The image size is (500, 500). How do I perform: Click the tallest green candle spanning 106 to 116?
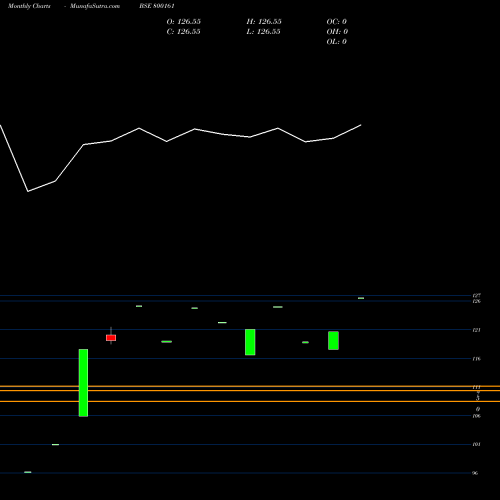pyautogui.click(x=83, y=383)
